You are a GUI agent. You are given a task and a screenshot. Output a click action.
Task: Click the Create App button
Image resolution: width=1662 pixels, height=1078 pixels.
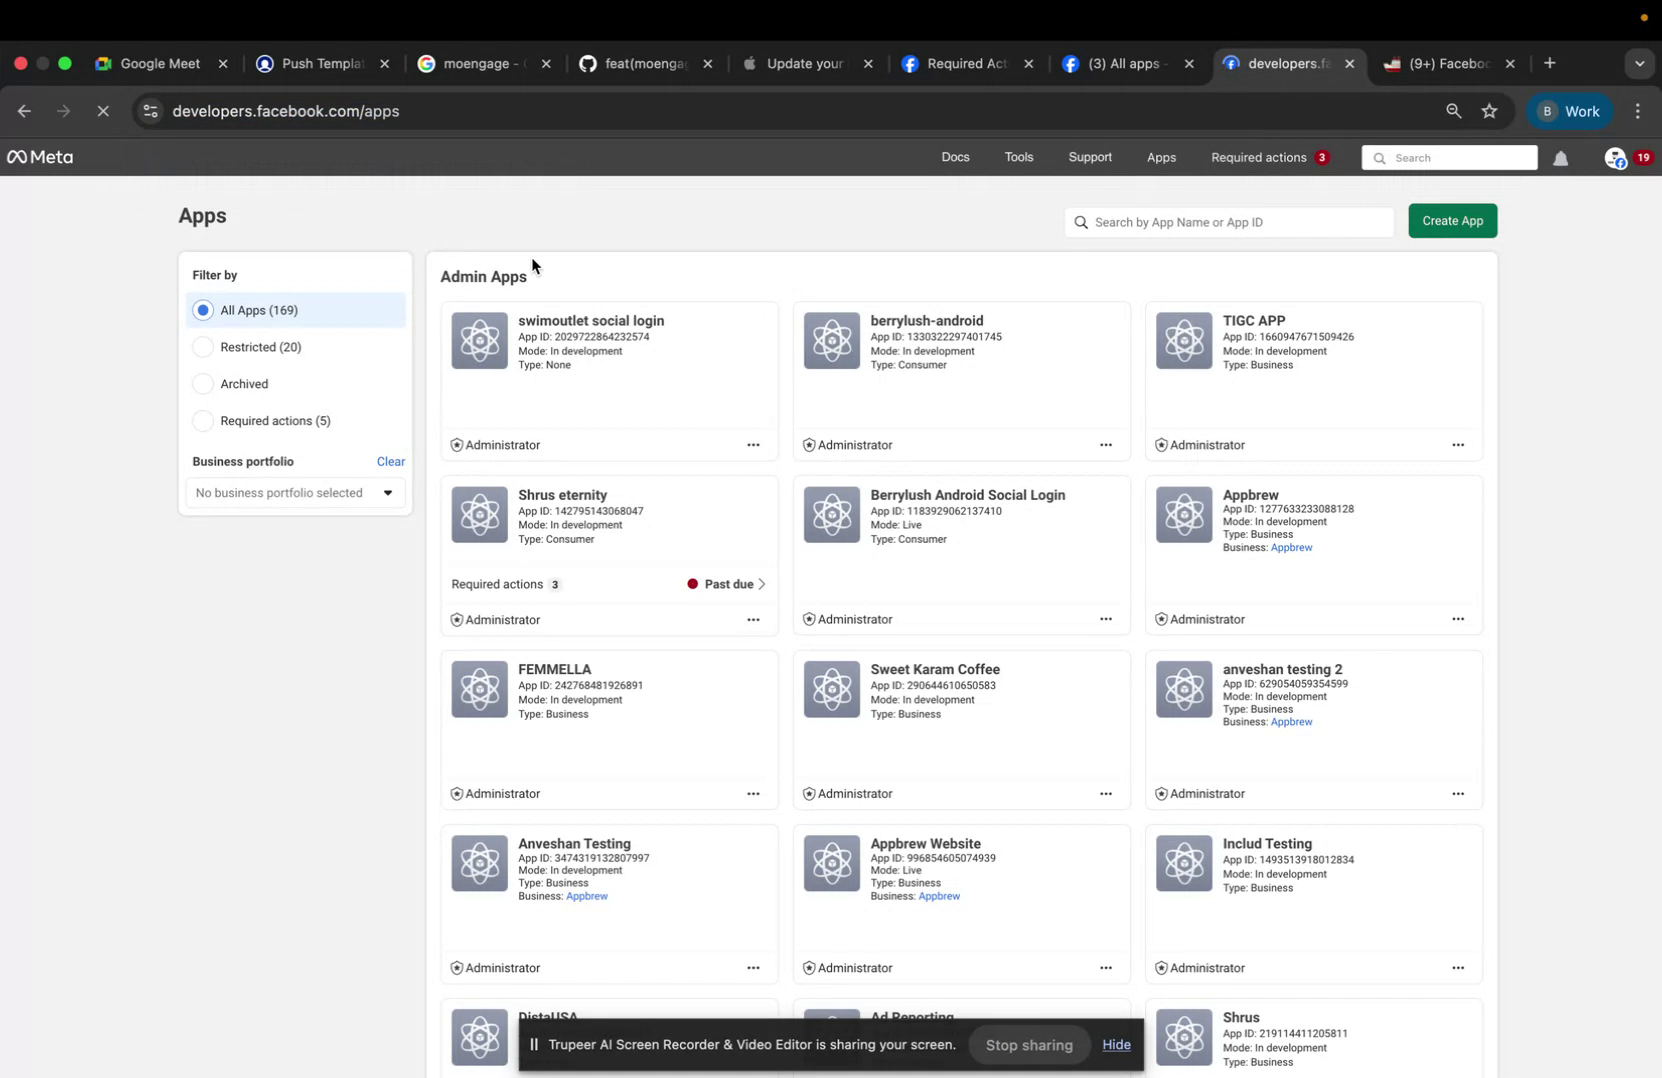point(1452,220)
